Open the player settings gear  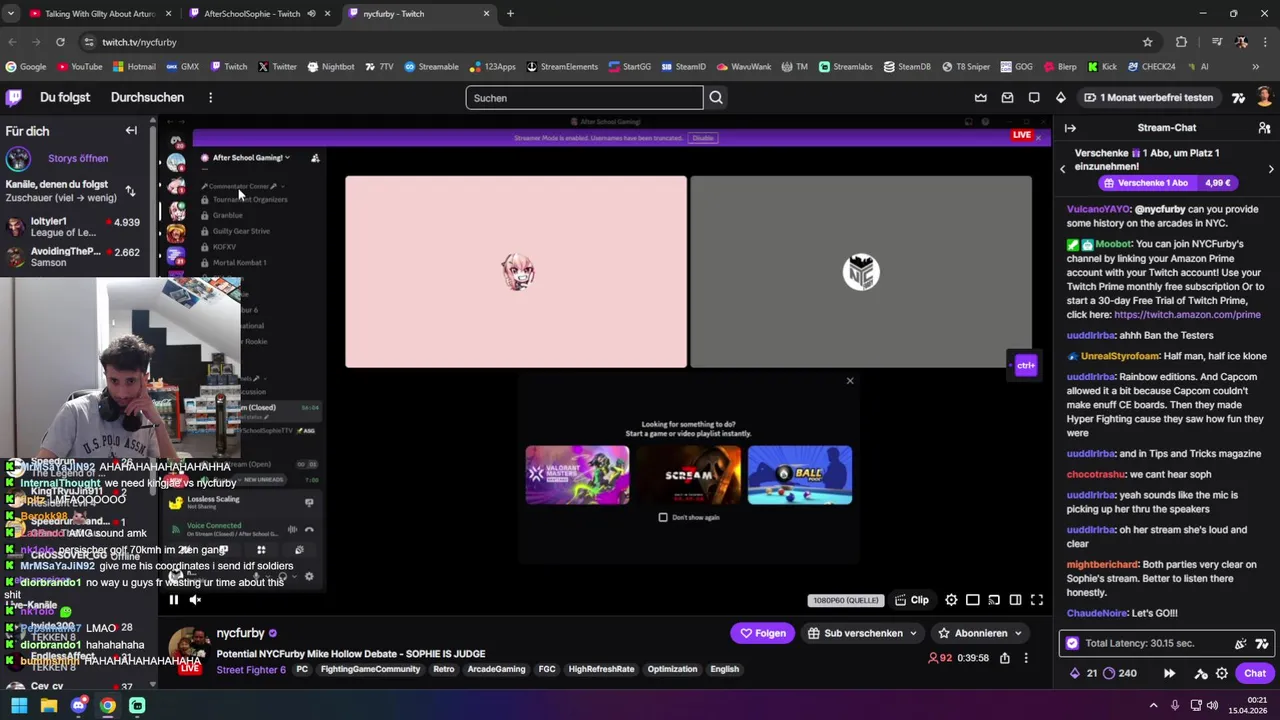tap(951, 600)
